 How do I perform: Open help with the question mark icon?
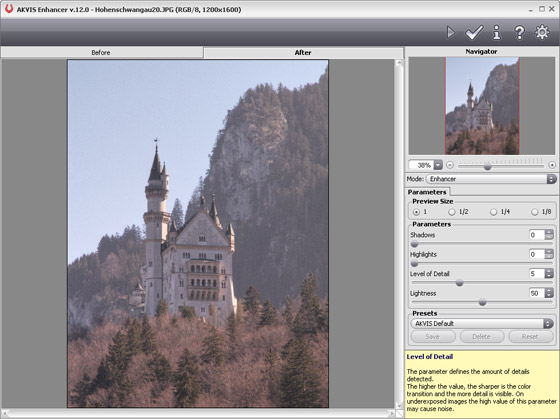pos(519,33)
